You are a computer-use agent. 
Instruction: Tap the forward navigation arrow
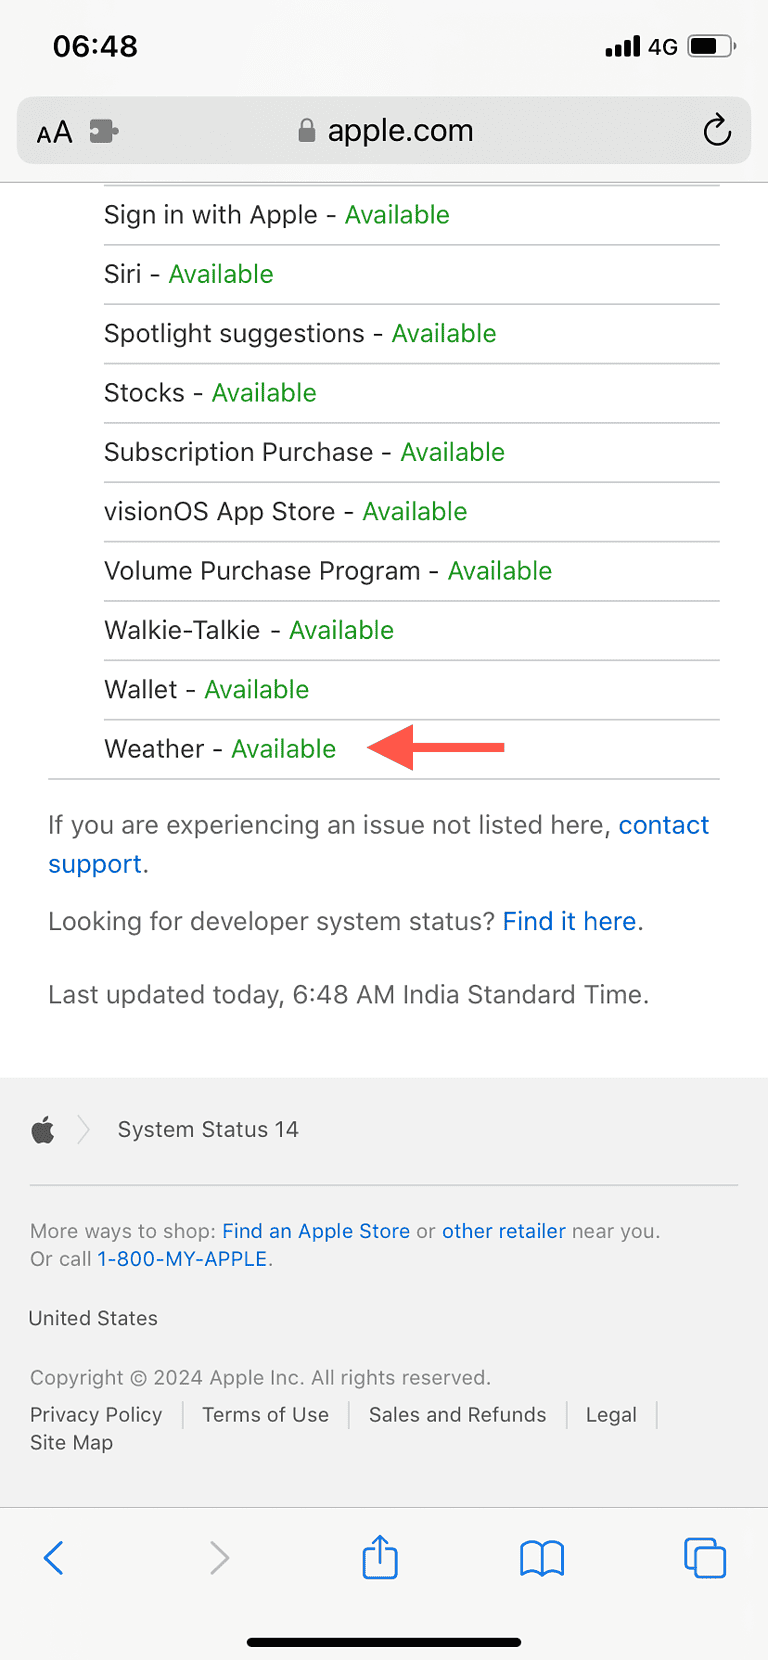coord(219,1557)
